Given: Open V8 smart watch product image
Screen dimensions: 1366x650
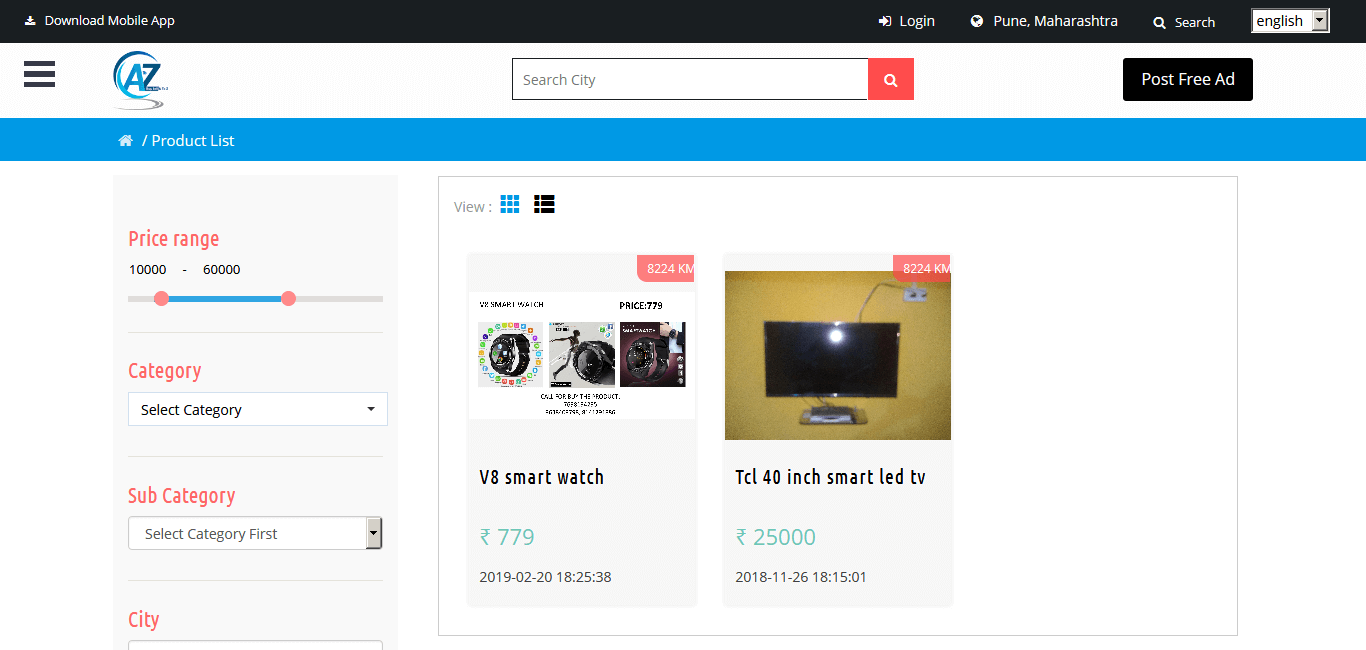Looking at the screenshot, I should pos(582,355).
